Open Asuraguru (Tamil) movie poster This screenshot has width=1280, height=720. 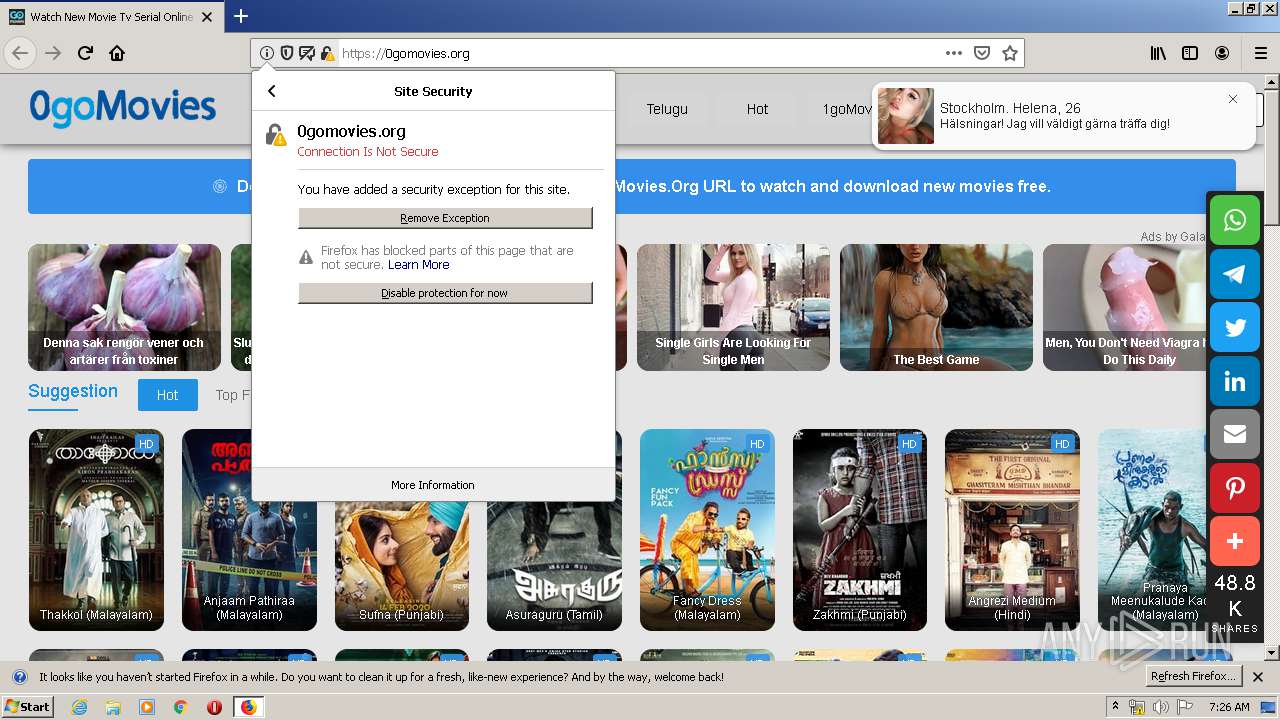pyautogui.click(x=554, y=566)
